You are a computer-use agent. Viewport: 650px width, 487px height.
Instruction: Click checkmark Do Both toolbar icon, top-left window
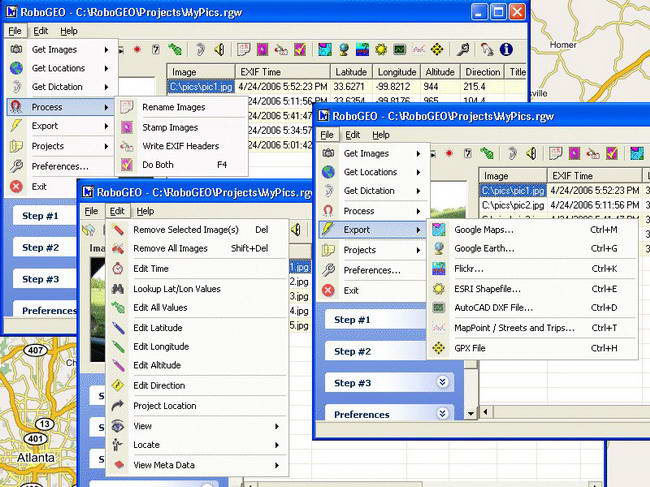(x=300, y=50)
